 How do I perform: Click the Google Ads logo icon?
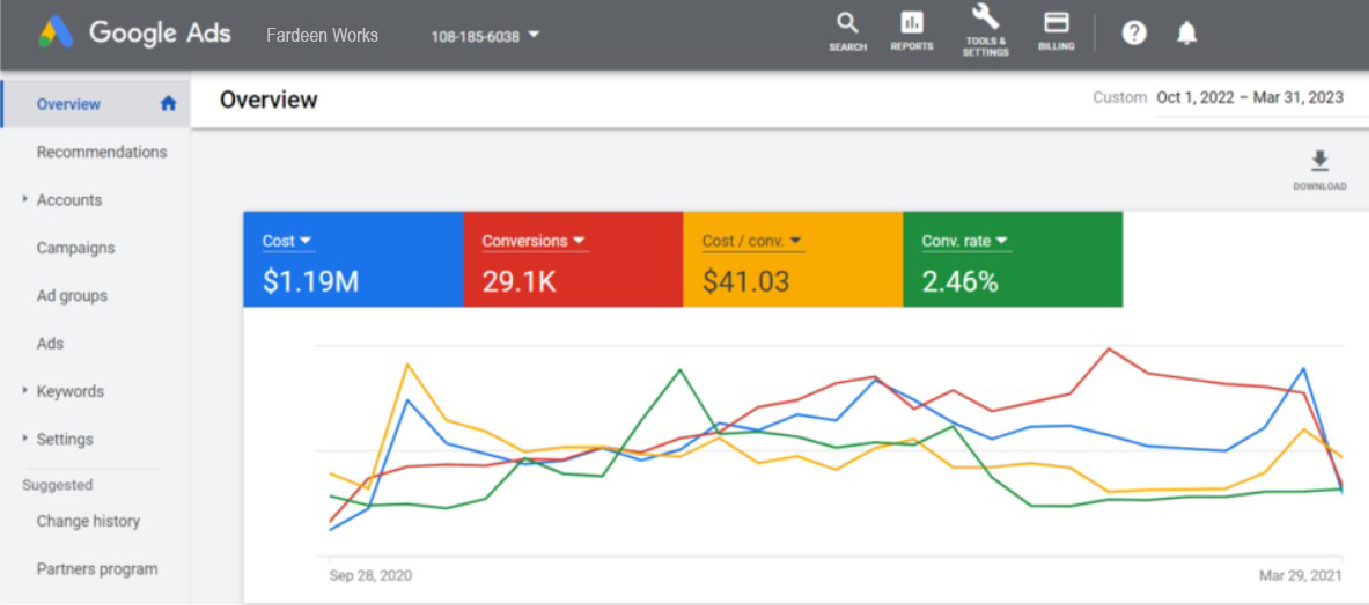57,34
